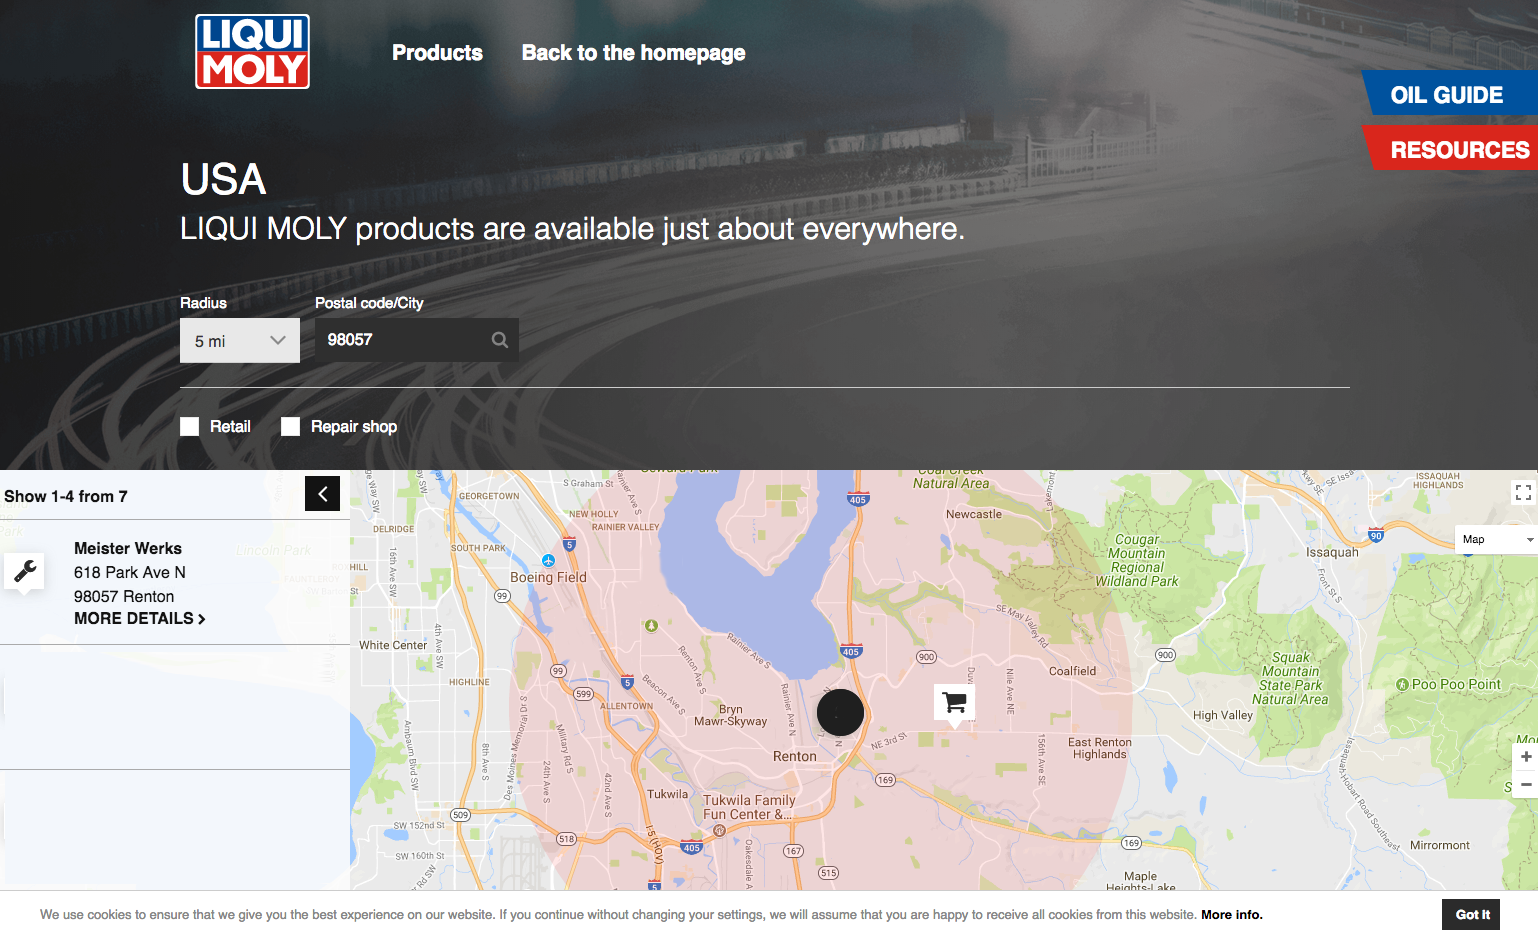Enable the Repair shop checkbox
This screenshot has height=930, width=1538.
pyautogui.click(x=290, y=427)
